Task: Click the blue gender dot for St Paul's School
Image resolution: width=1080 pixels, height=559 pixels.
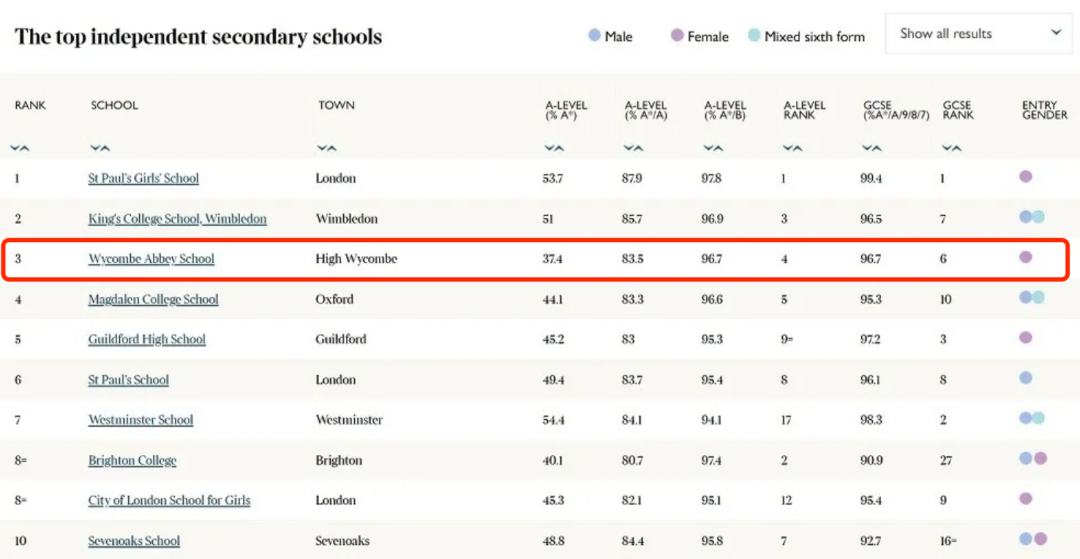Action: 1026,378
